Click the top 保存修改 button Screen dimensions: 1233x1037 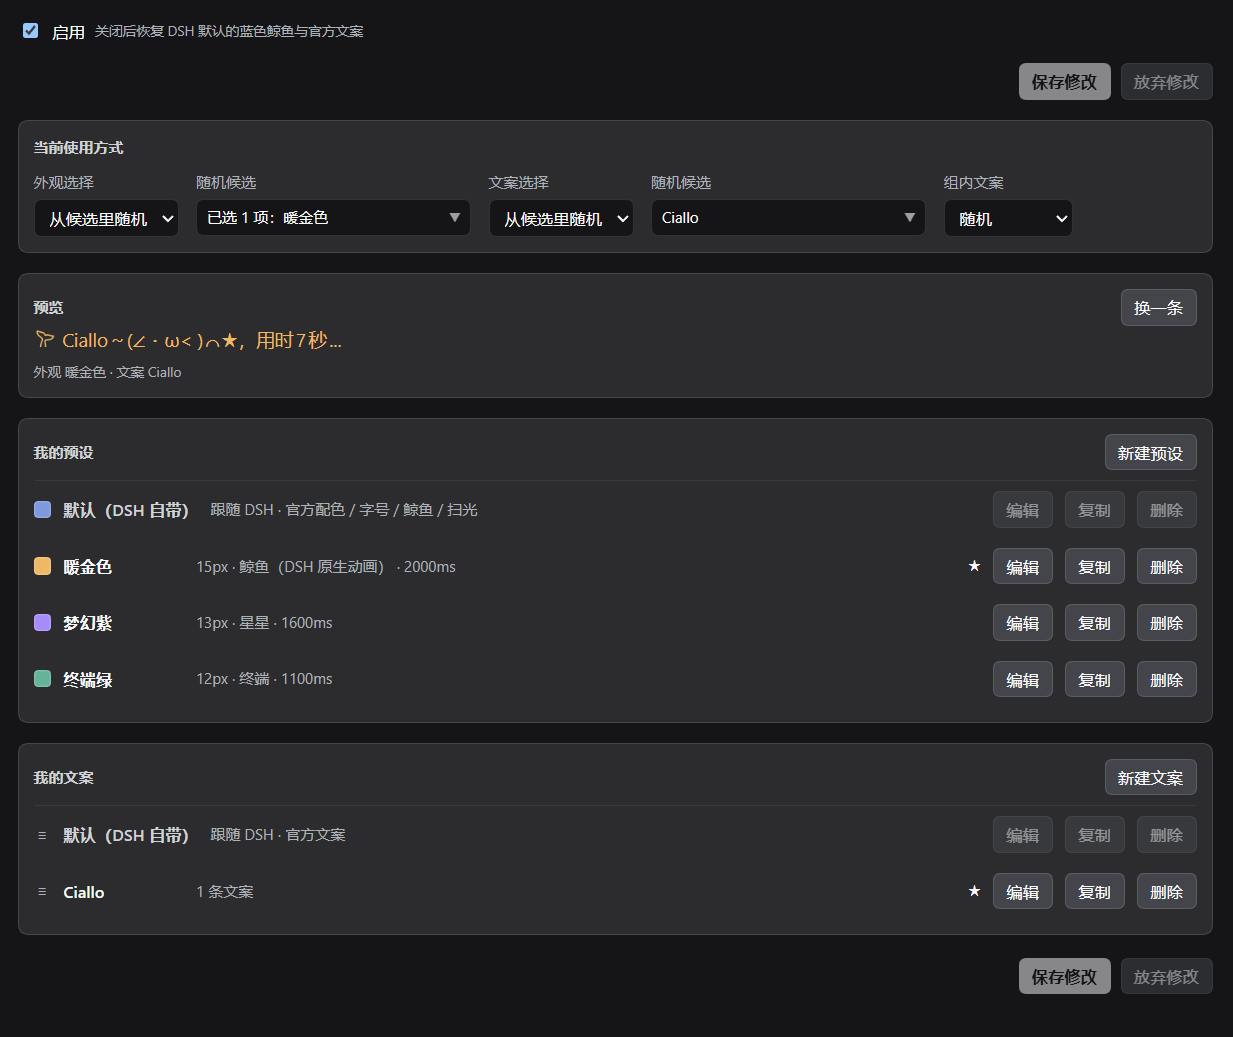point(1064,82)
